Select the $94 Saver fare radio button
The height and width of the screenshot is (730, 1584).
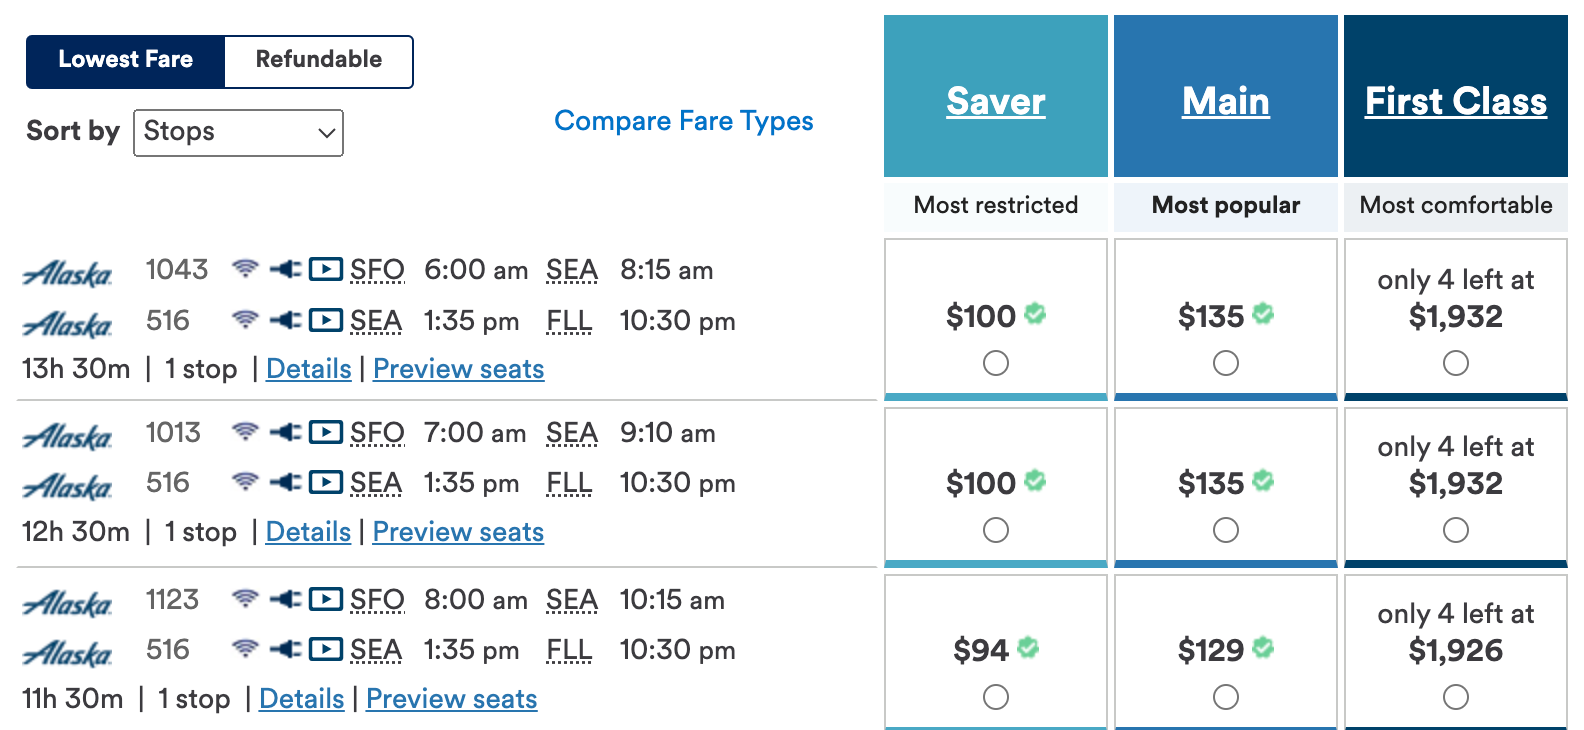tap(996, 697)
